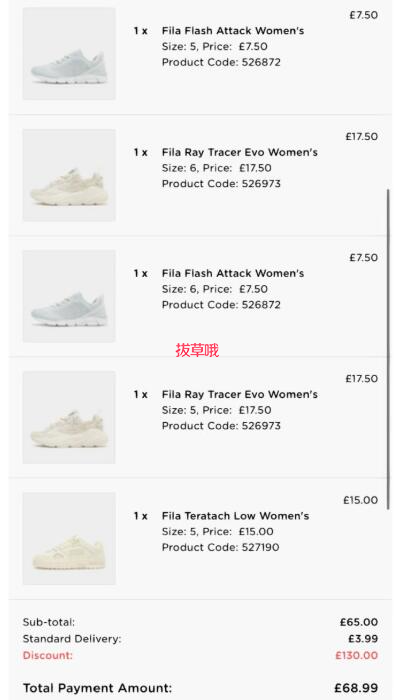
Task: Open the Fila Teratach Low shoe thumbnail
Action: tap(69, 538)
